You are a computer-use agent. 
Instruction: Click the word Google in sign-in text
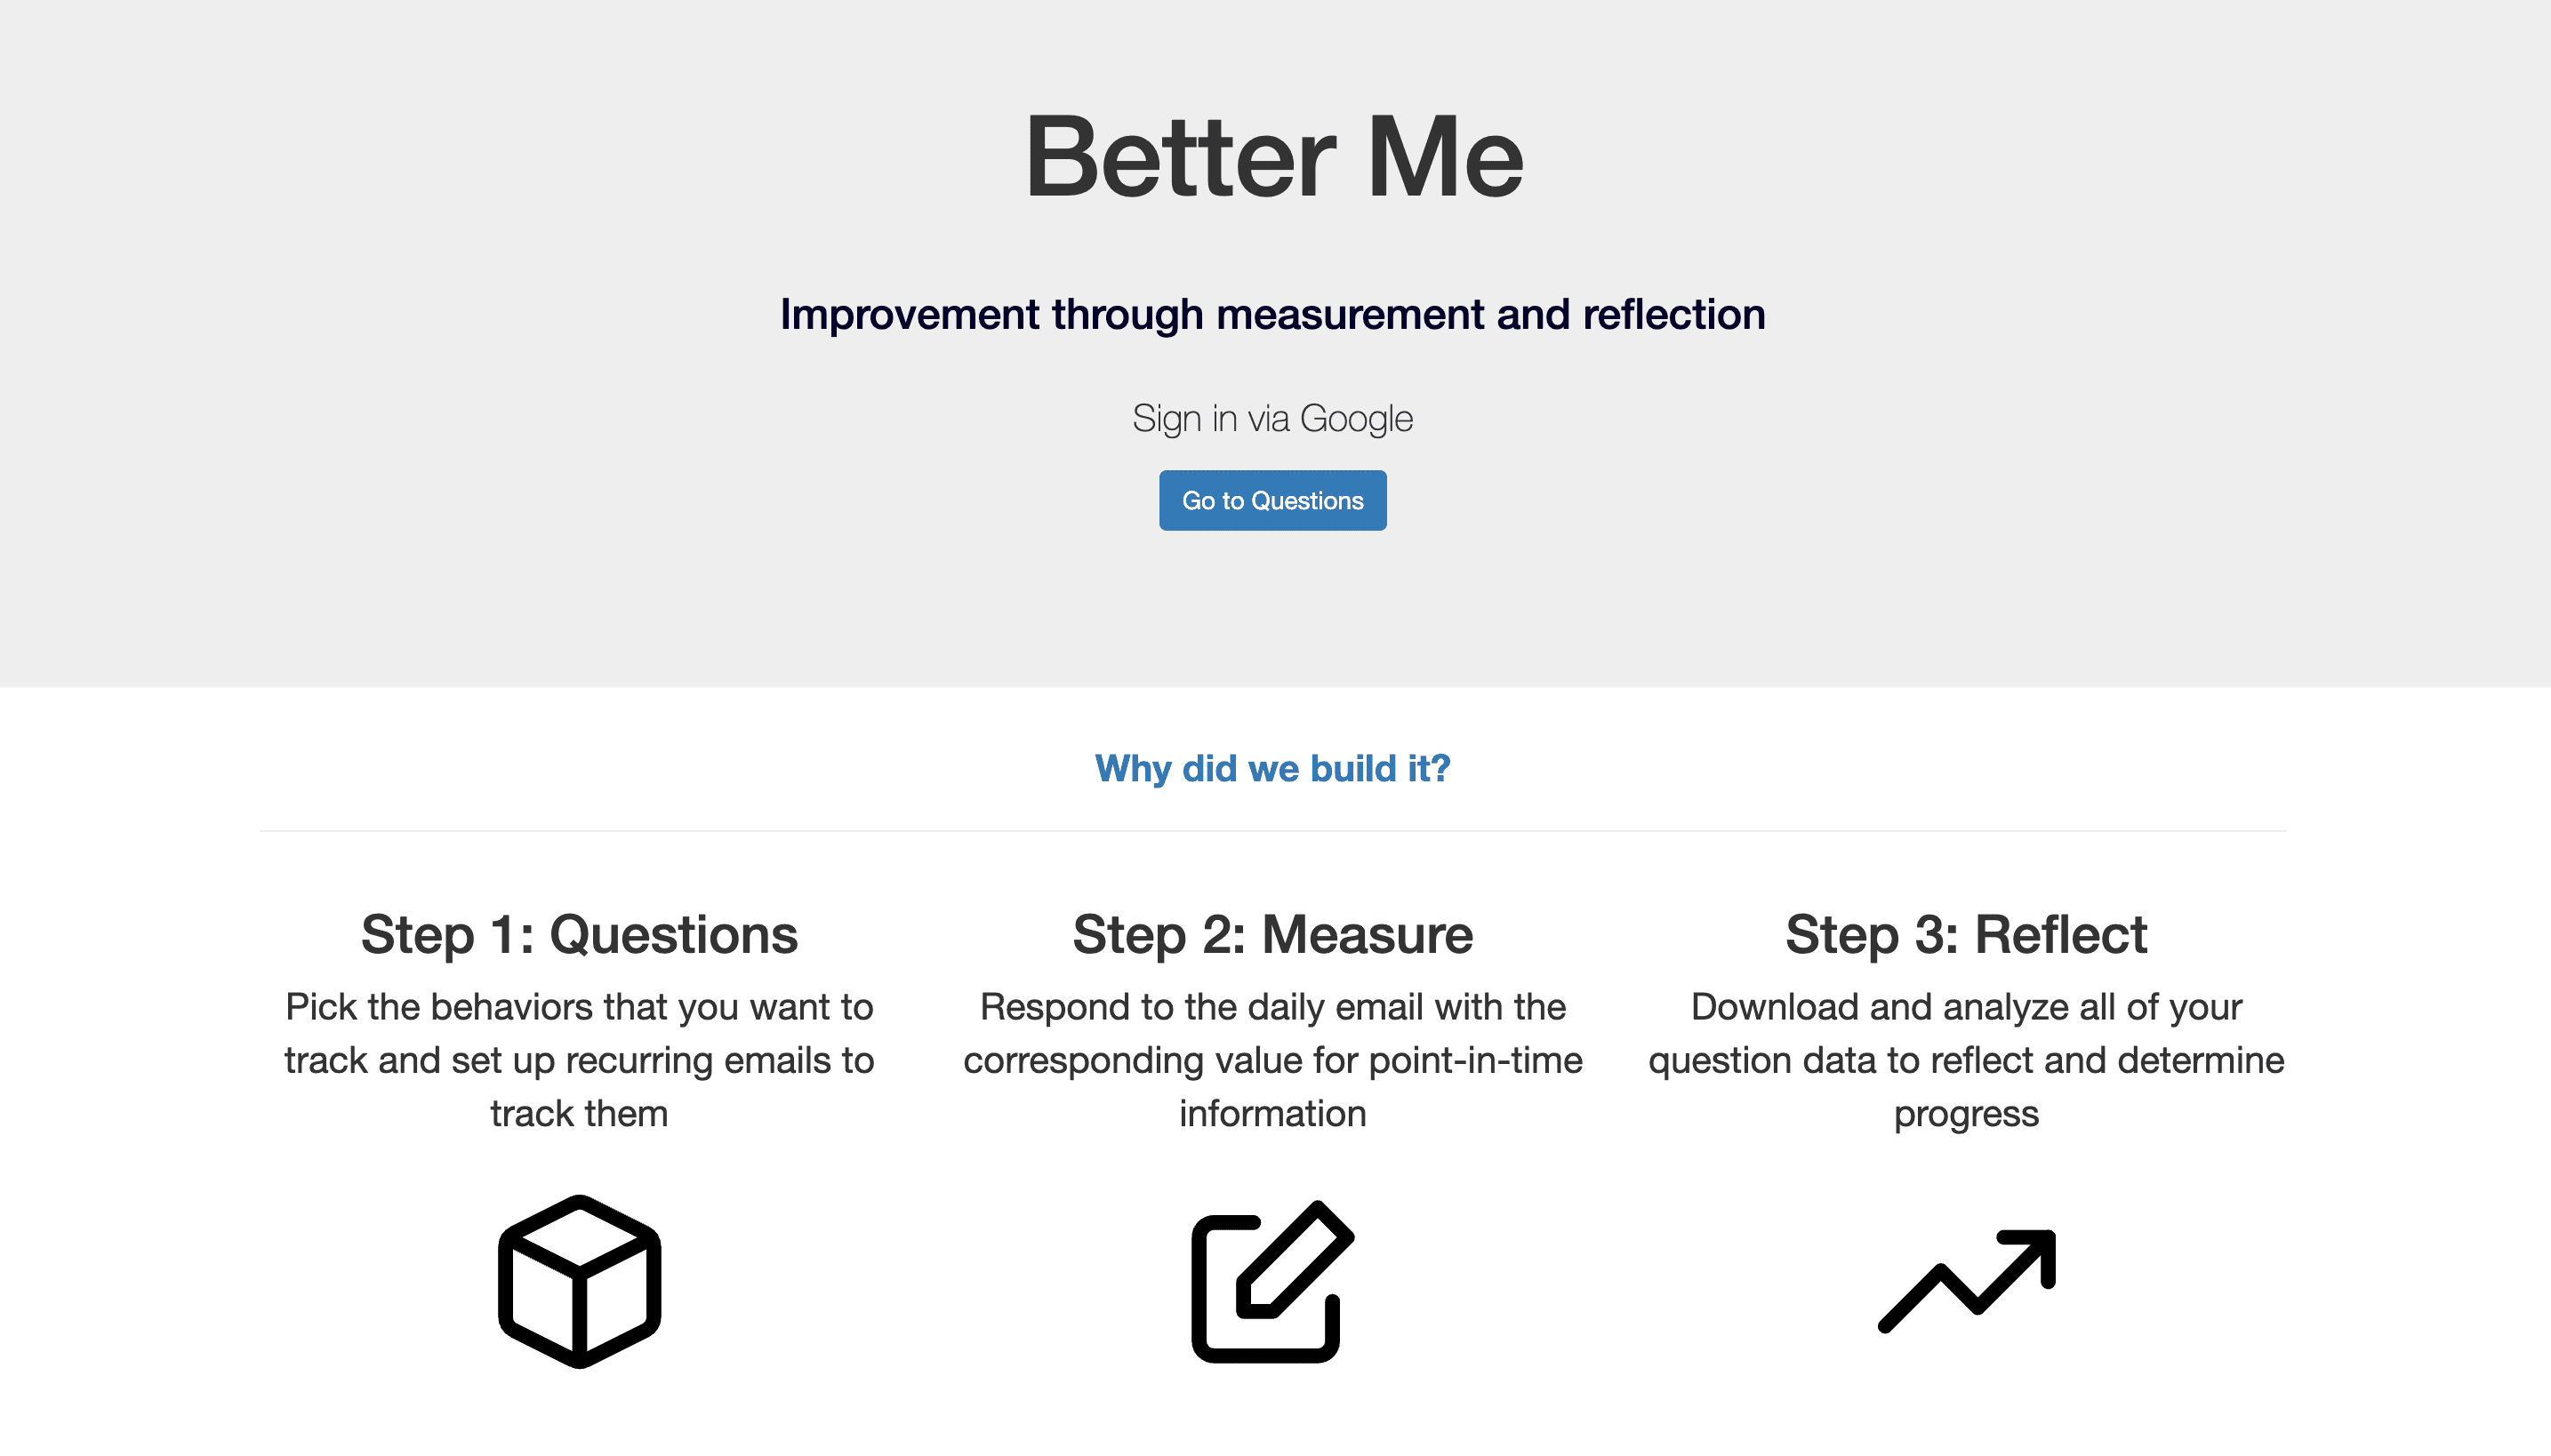click(1356, 418)
